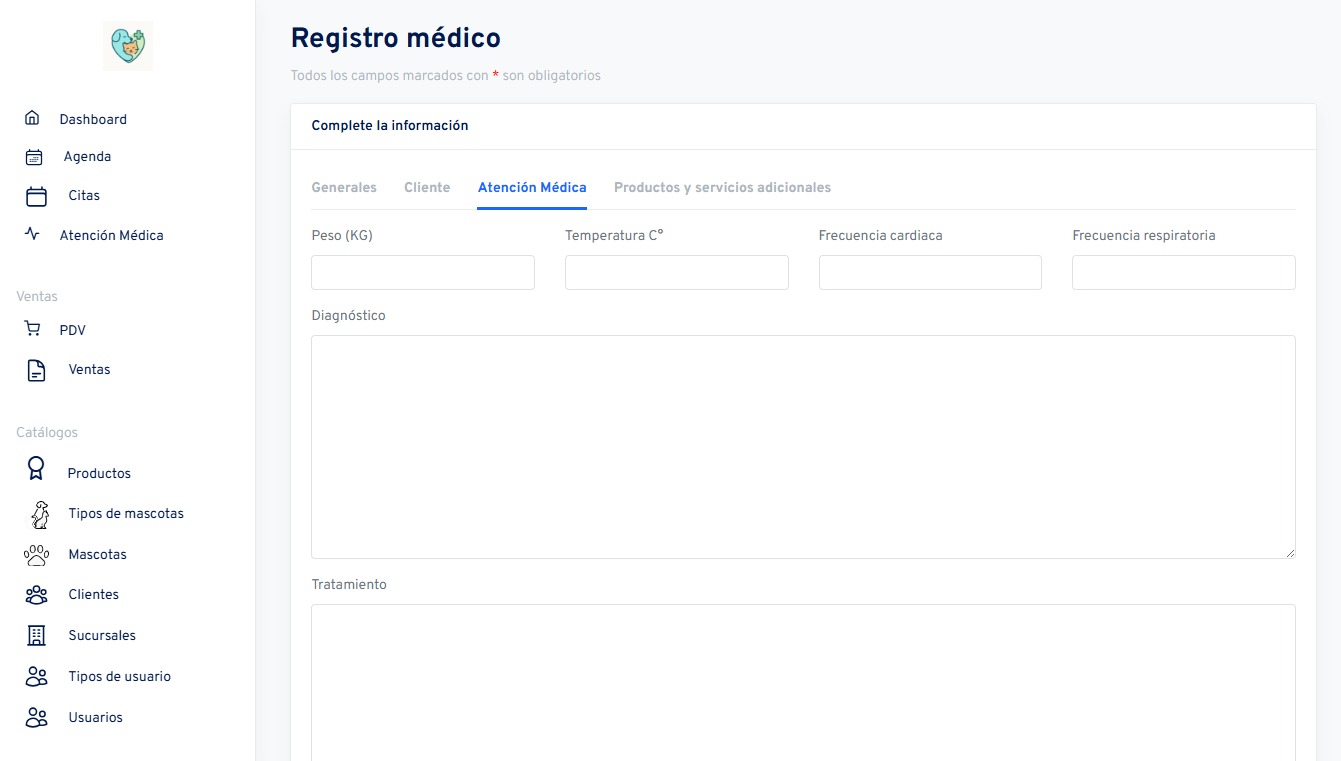
Task: Click the Citas calendar icon
Action: pyautogui.click(x=36, y=196)
